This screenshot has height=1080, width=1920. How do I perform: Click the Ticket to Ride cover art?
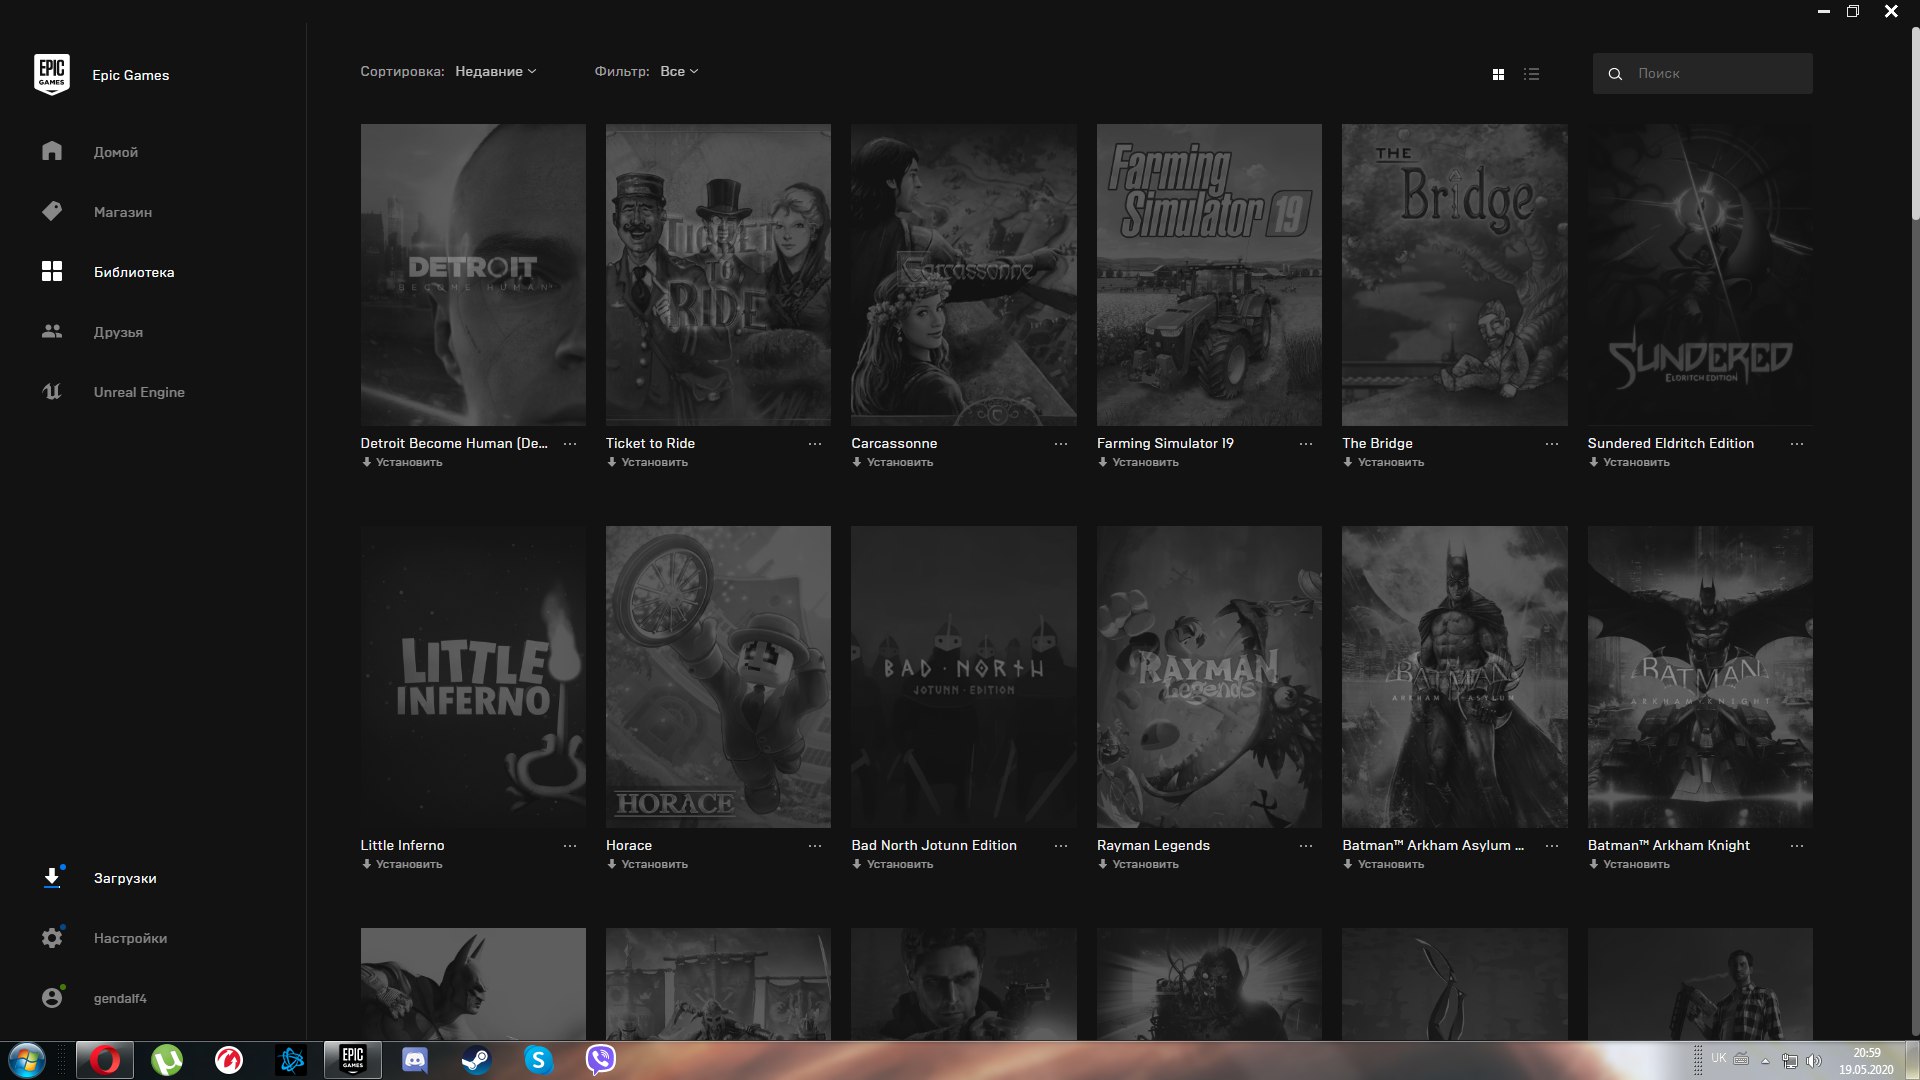(718, 275)
